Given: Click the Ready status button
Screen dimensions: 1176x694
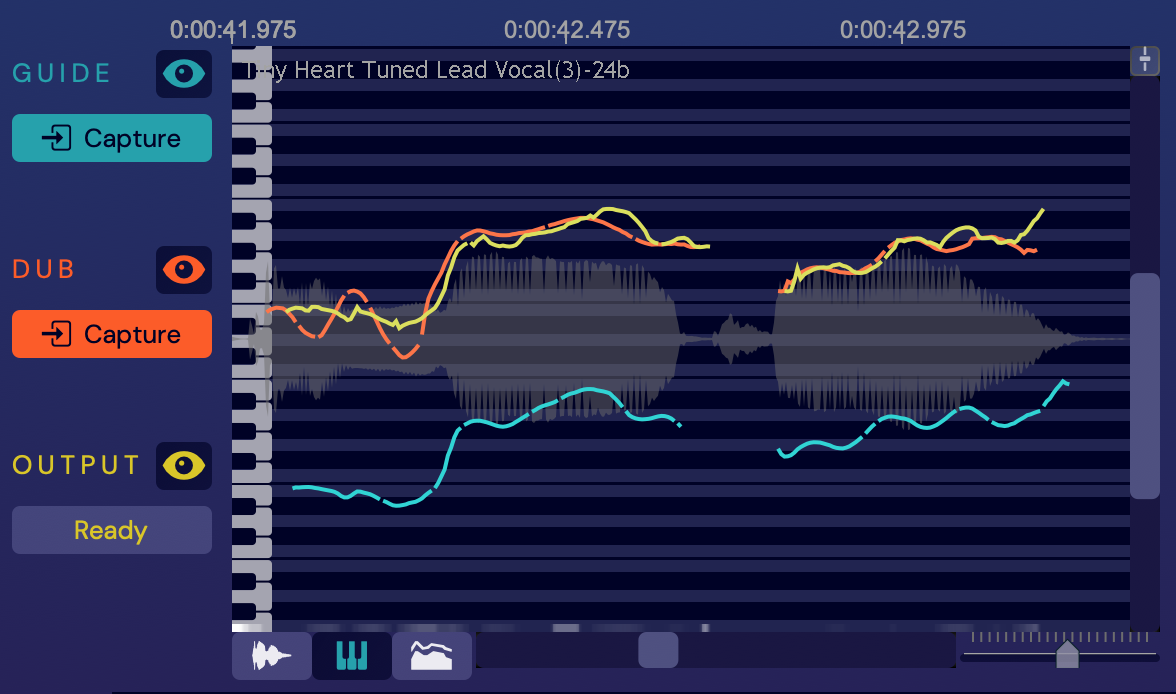Looking at the screenshot, I should 112,530.
